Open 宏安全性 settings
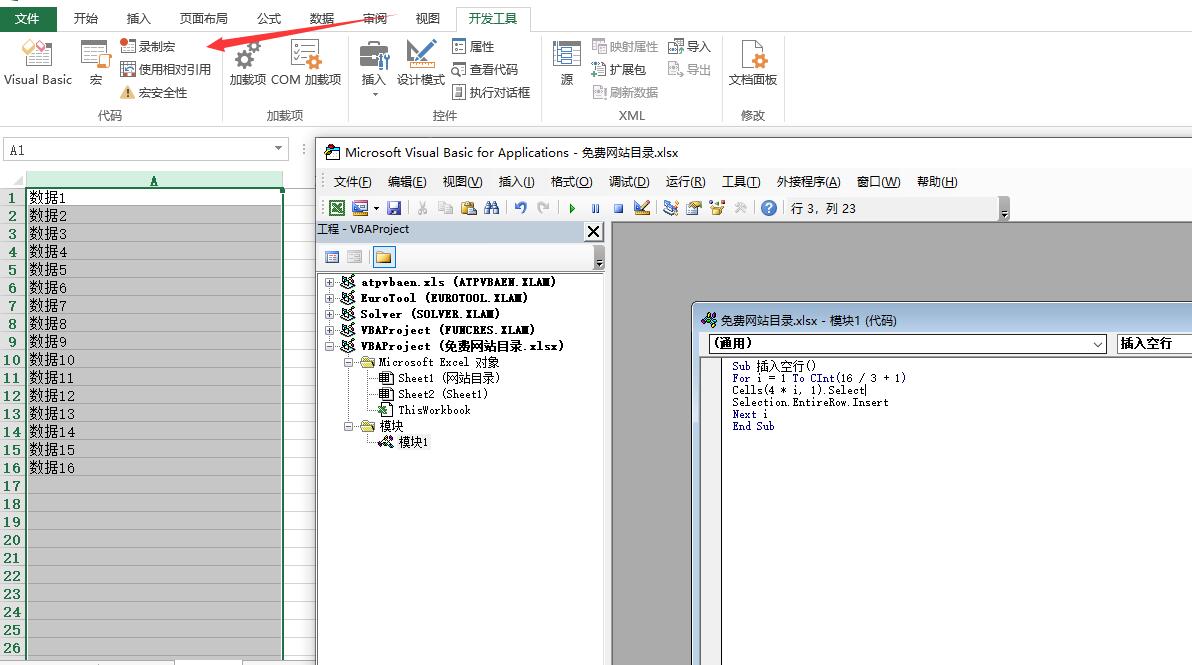This screenshot has height=665, width=1192. (153, 93)
